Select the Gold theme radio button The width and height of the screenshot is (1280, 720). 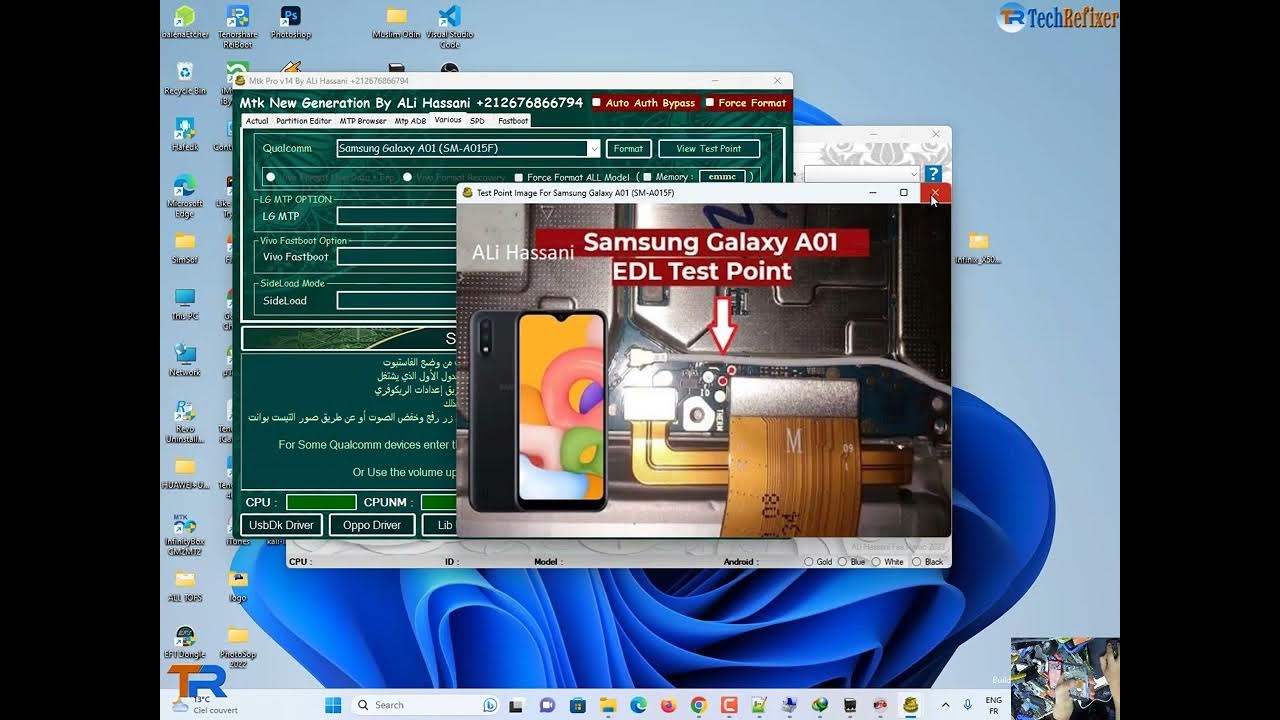coord(809,562)
